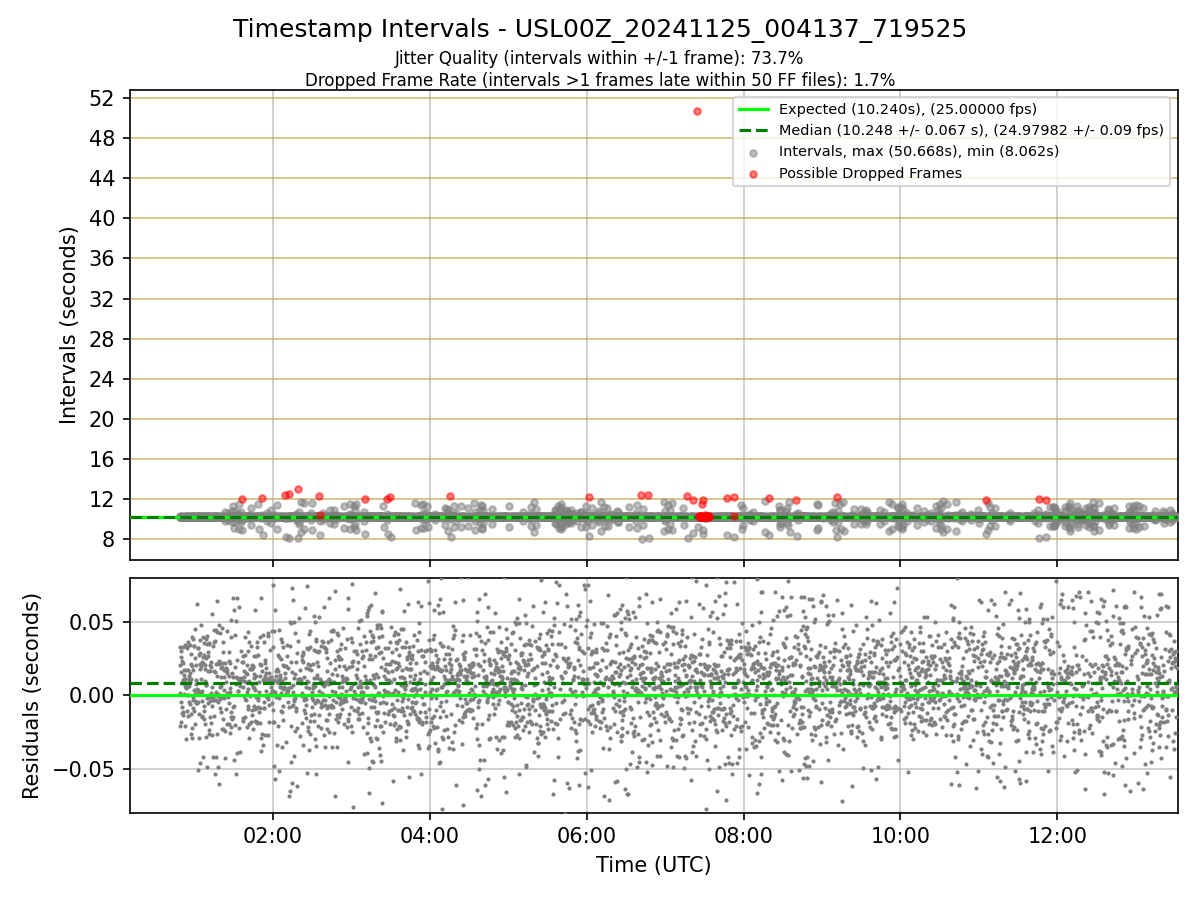Image resolution: width=1200 pixels, height=900 pixels.
Task: Click the 10:00 time axis tick label
Action: pos(900,835)
